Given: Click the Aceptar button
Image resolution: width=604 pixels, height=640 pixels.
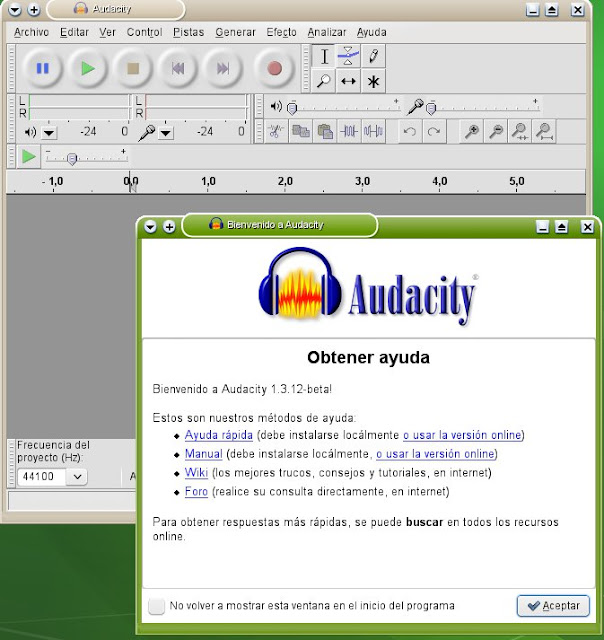Looking at the screenshot, I should tap(553, 606).
